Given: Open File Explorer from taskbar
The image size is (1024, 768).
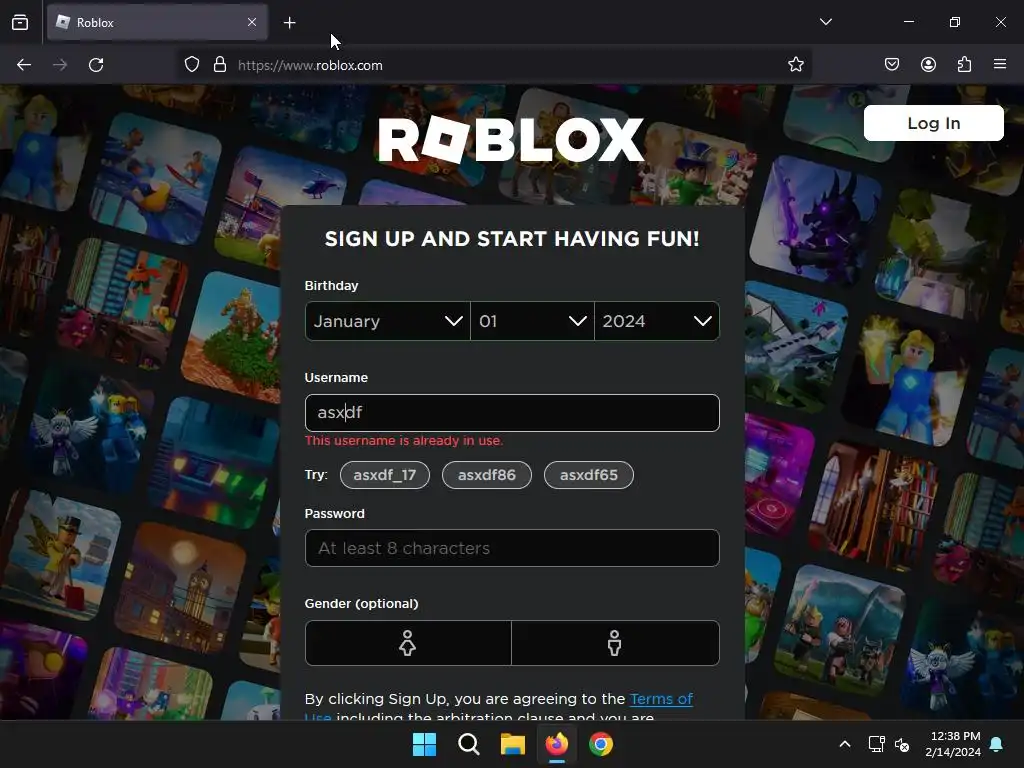Looking at the screenshot, I should [x=513, y=744].
